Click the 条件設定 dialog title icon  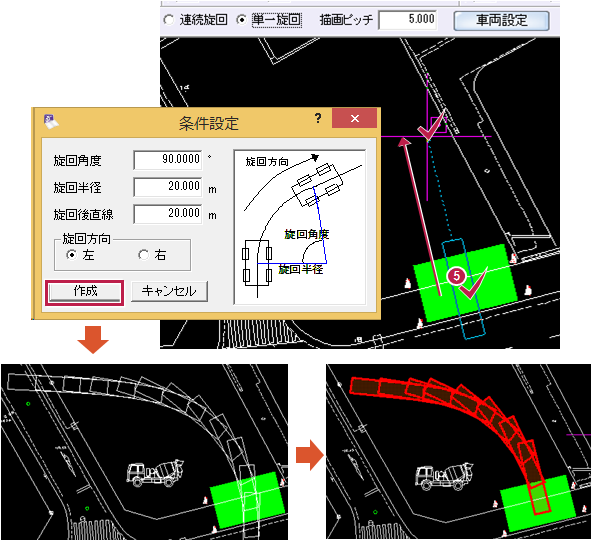click(51, 122)
